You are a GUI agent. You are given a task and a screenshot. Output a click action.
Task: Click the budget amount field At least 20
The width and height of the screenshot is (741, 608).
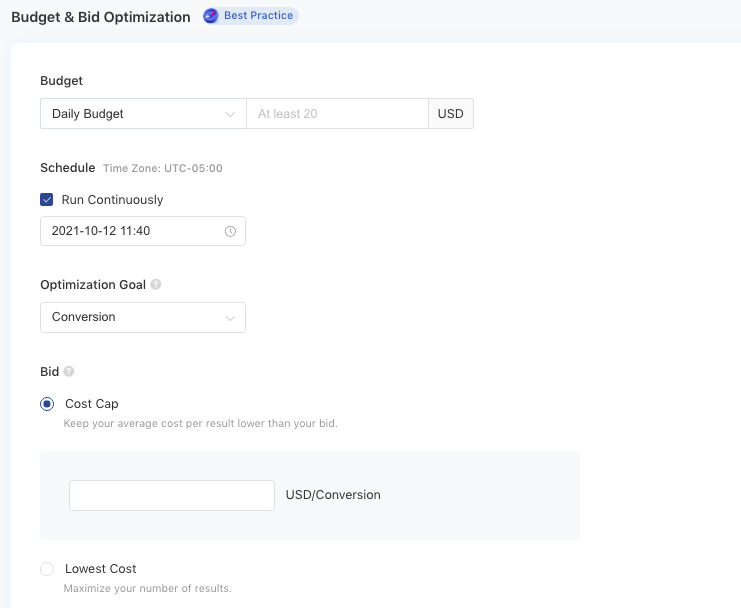point(337,113)
